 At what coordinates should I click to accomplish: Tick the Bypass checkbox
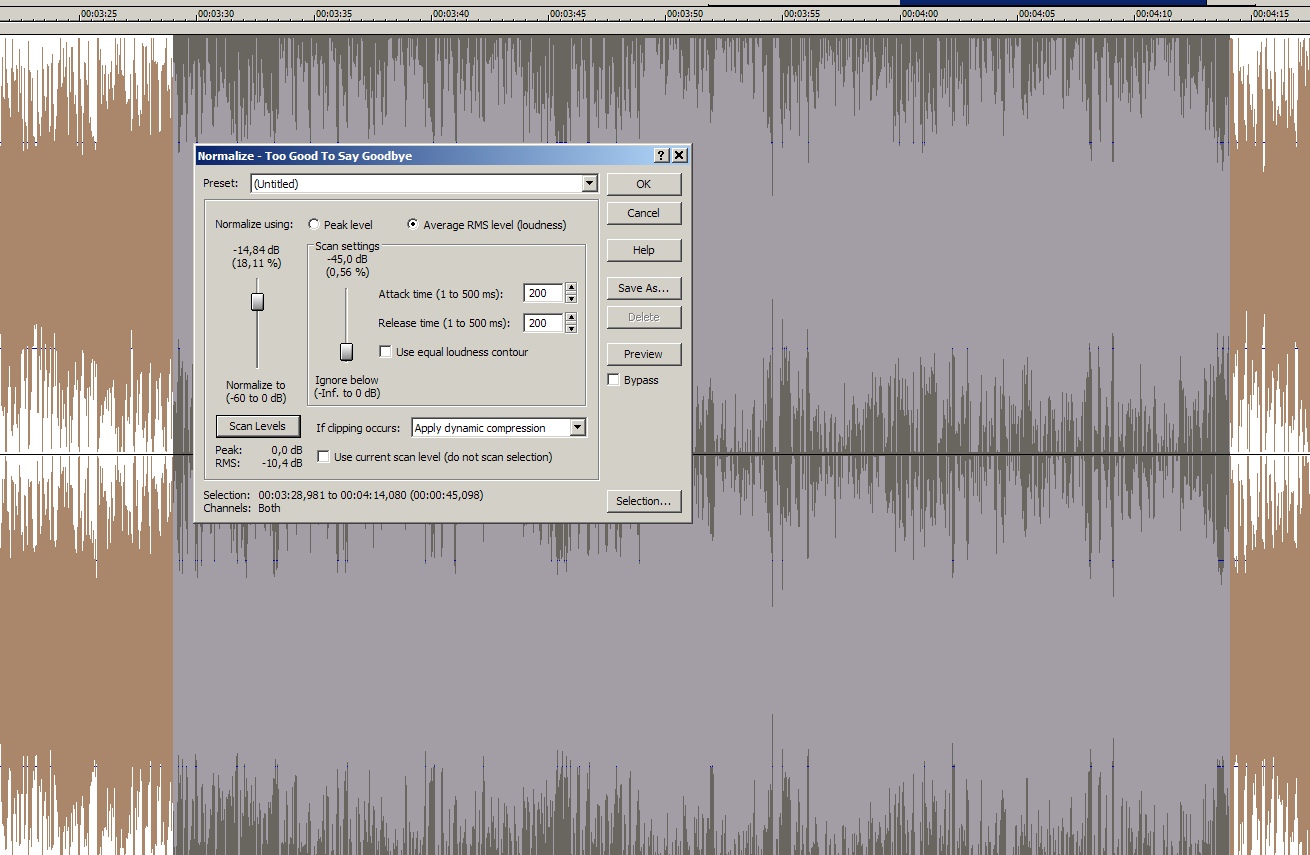pos(613,380)
